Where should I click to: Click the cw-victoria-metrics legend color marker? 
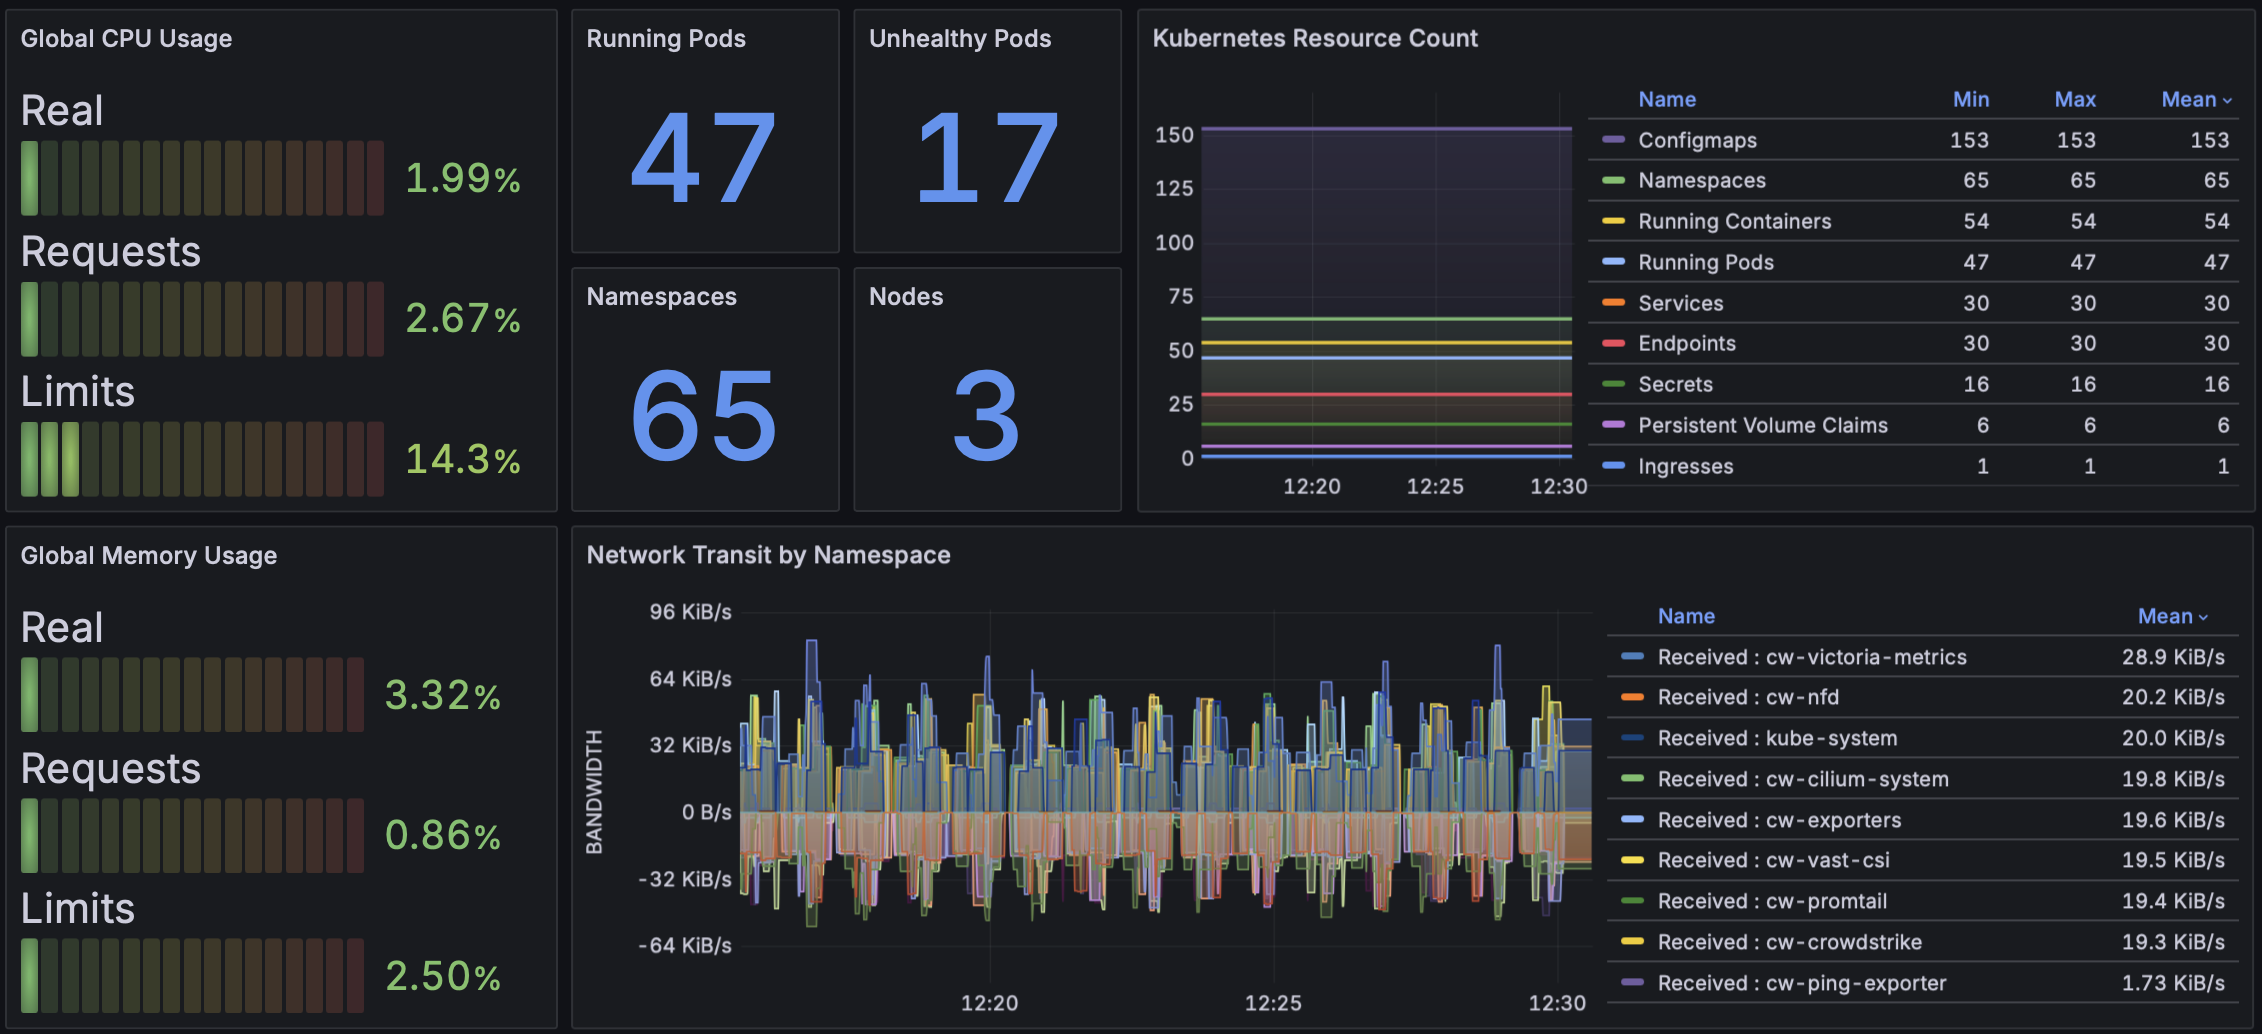pyautogui.click(x=1632, y=657)
